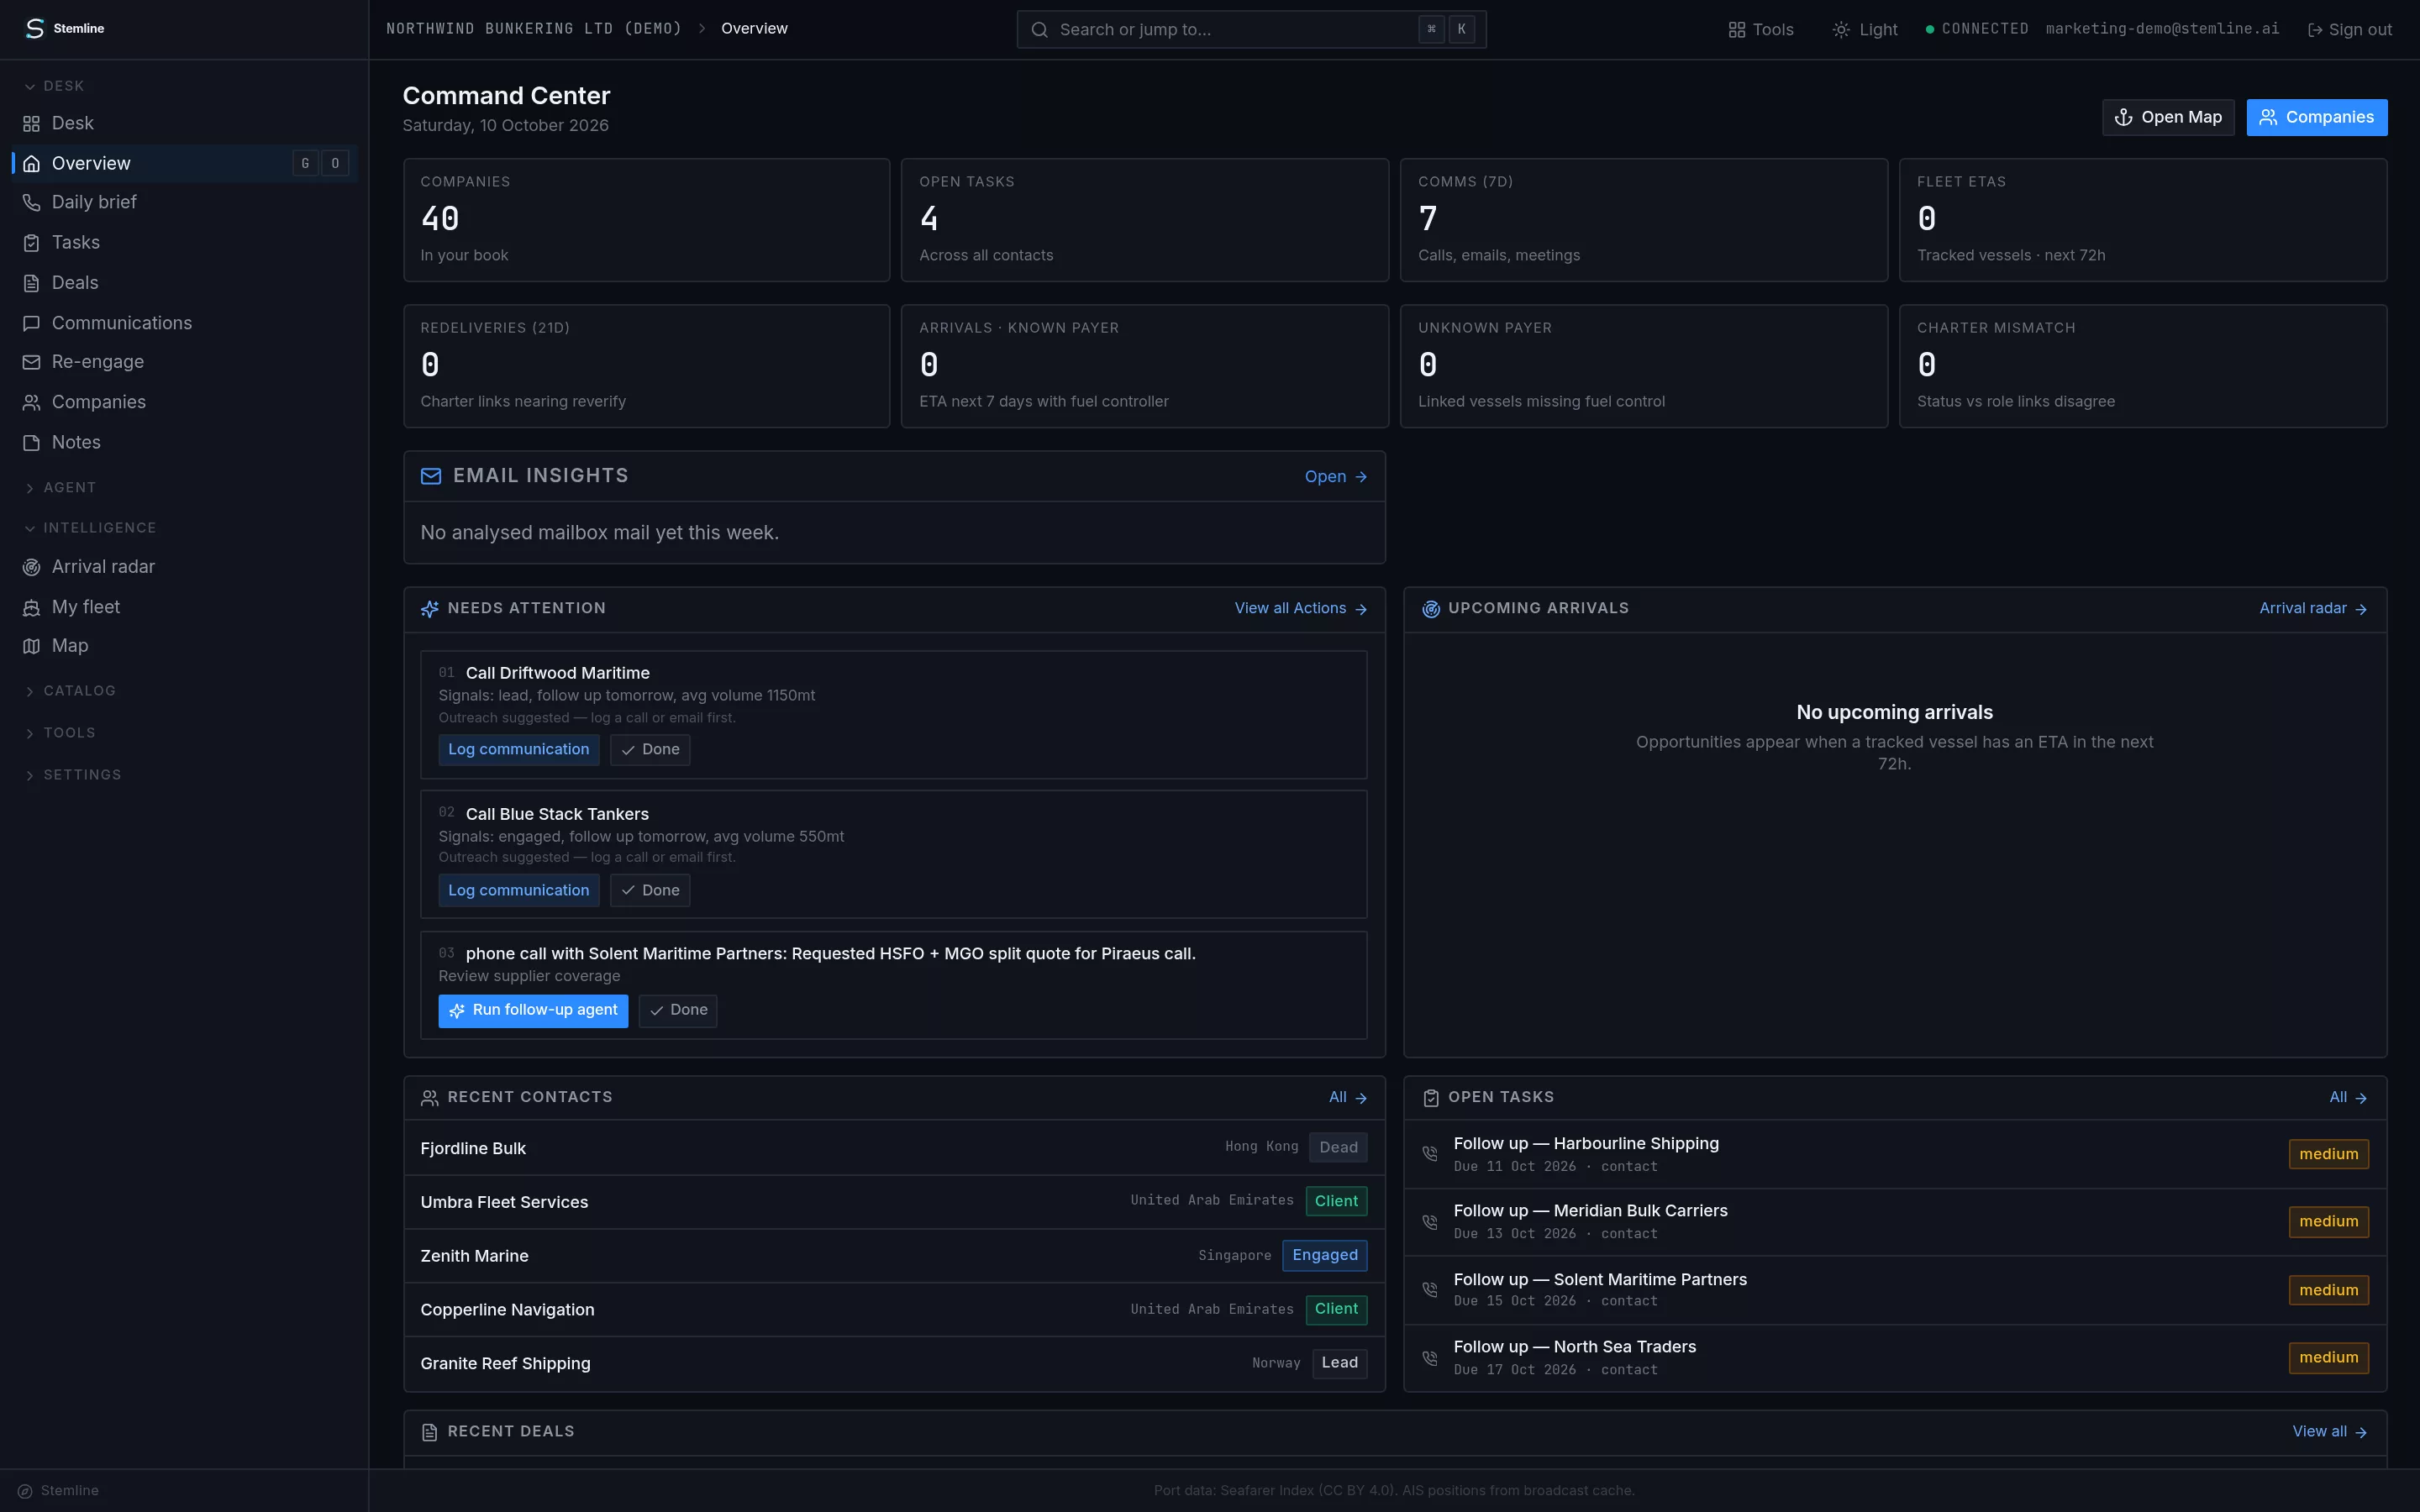Screen dimensions: 2420x1512
Task: Run follow-up agent for Solent call
Action: pyautogui.click(x=533, y=1010)
